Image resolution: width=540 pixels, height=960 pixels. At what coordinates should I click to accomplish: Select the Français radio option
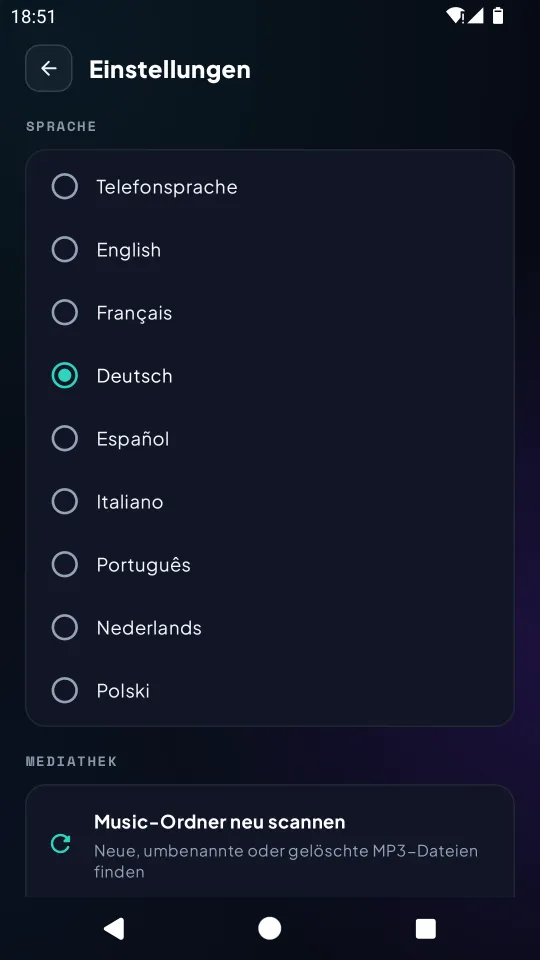[269, 313]
